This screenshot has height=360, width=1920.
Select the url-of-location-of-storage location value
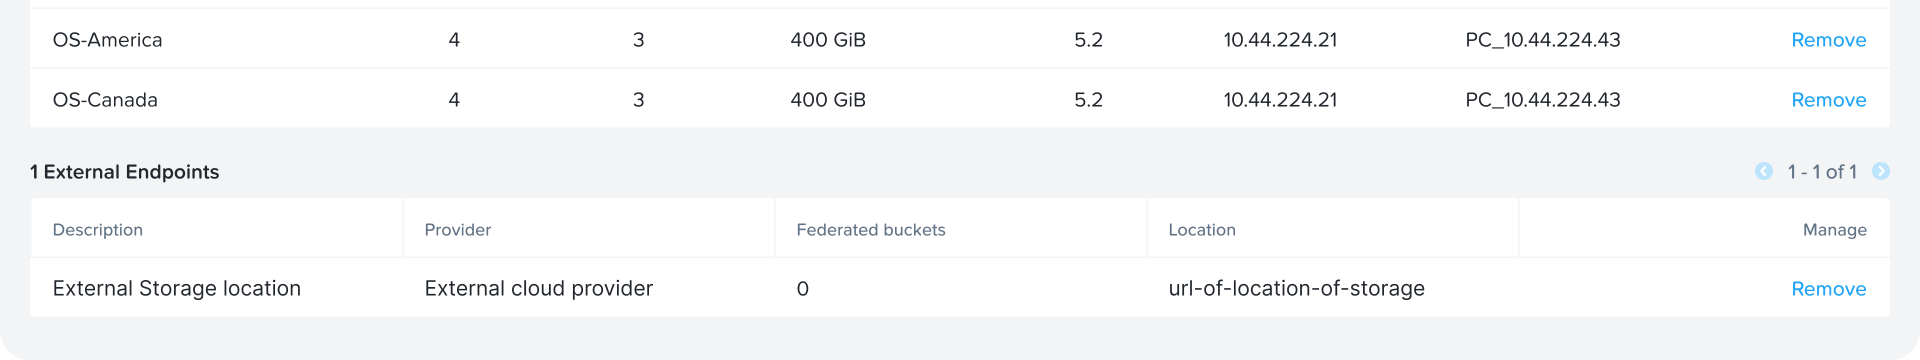pyautogui.click(x=1297, y=289)
